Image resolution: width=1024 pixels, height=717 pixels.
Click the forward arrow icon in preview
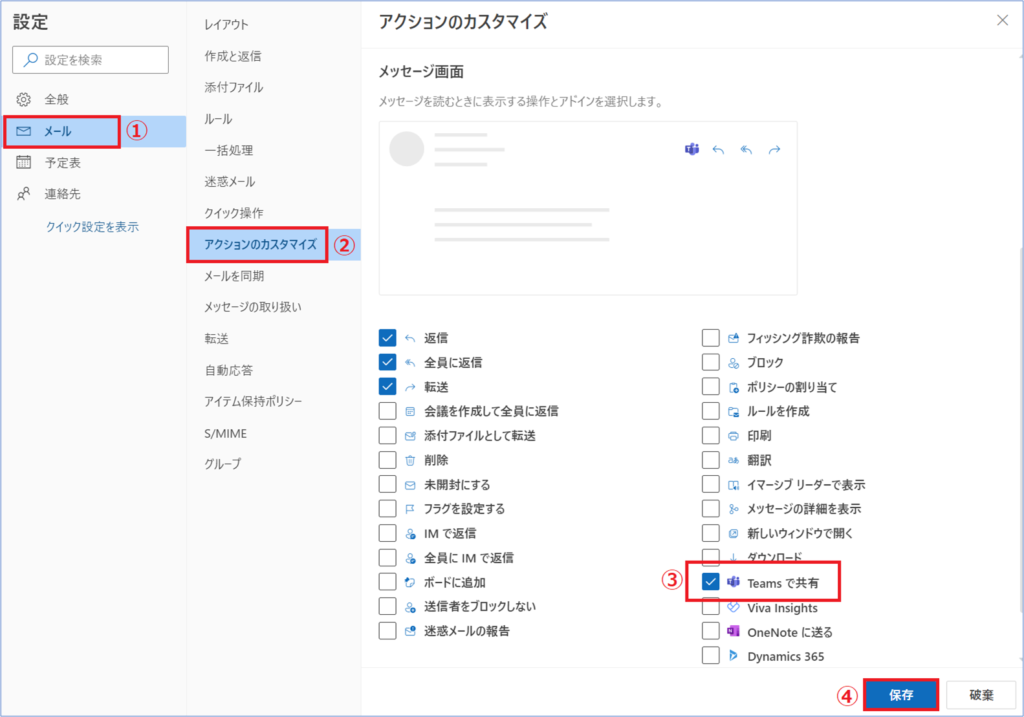click(x=774, y=150)
